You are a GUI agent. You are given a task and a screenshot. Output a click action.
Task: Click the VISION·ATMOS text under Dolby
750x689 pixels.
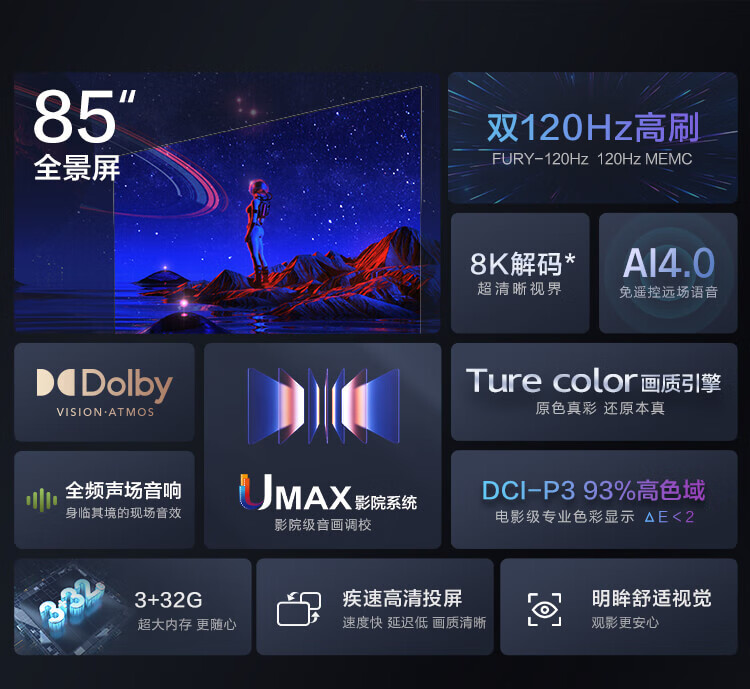point(105,412)
